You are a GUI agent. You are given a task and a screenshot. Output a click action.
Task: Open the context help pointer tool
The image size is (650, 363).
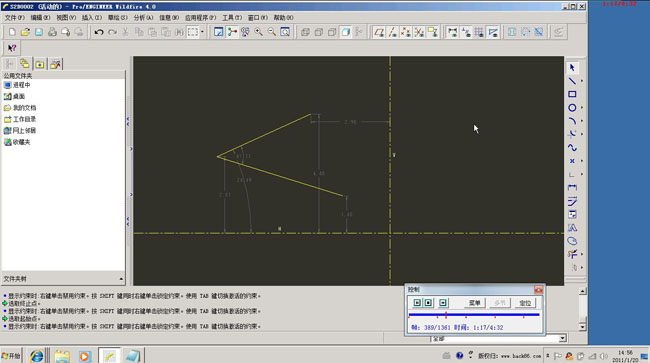pos(12,48)
